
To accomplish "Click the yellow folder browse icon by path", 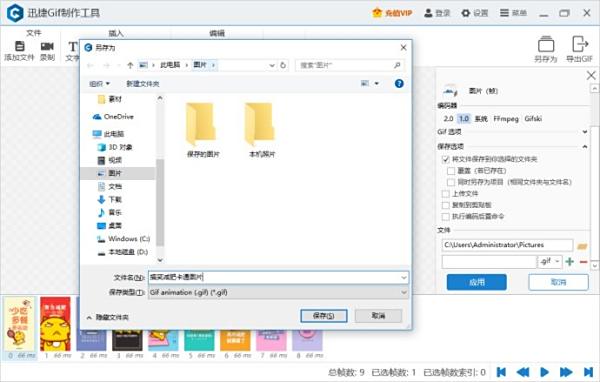I will click(x=582, y=246).
